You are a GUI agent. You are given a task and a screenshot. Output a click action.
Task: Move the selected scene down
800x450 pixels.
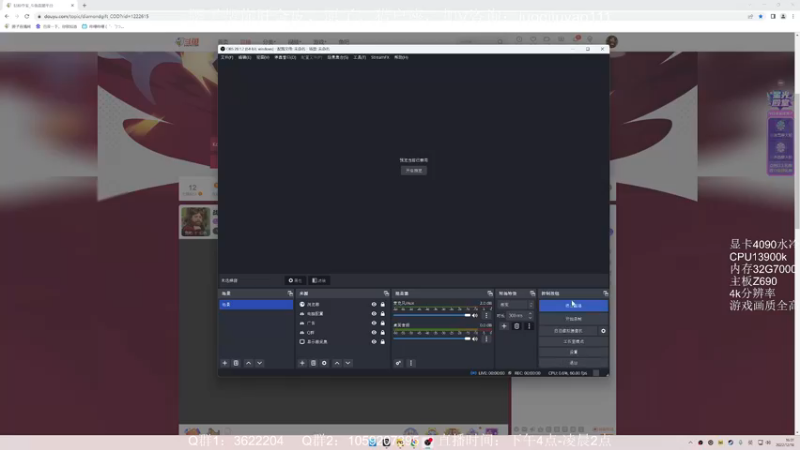click(260, 363)
